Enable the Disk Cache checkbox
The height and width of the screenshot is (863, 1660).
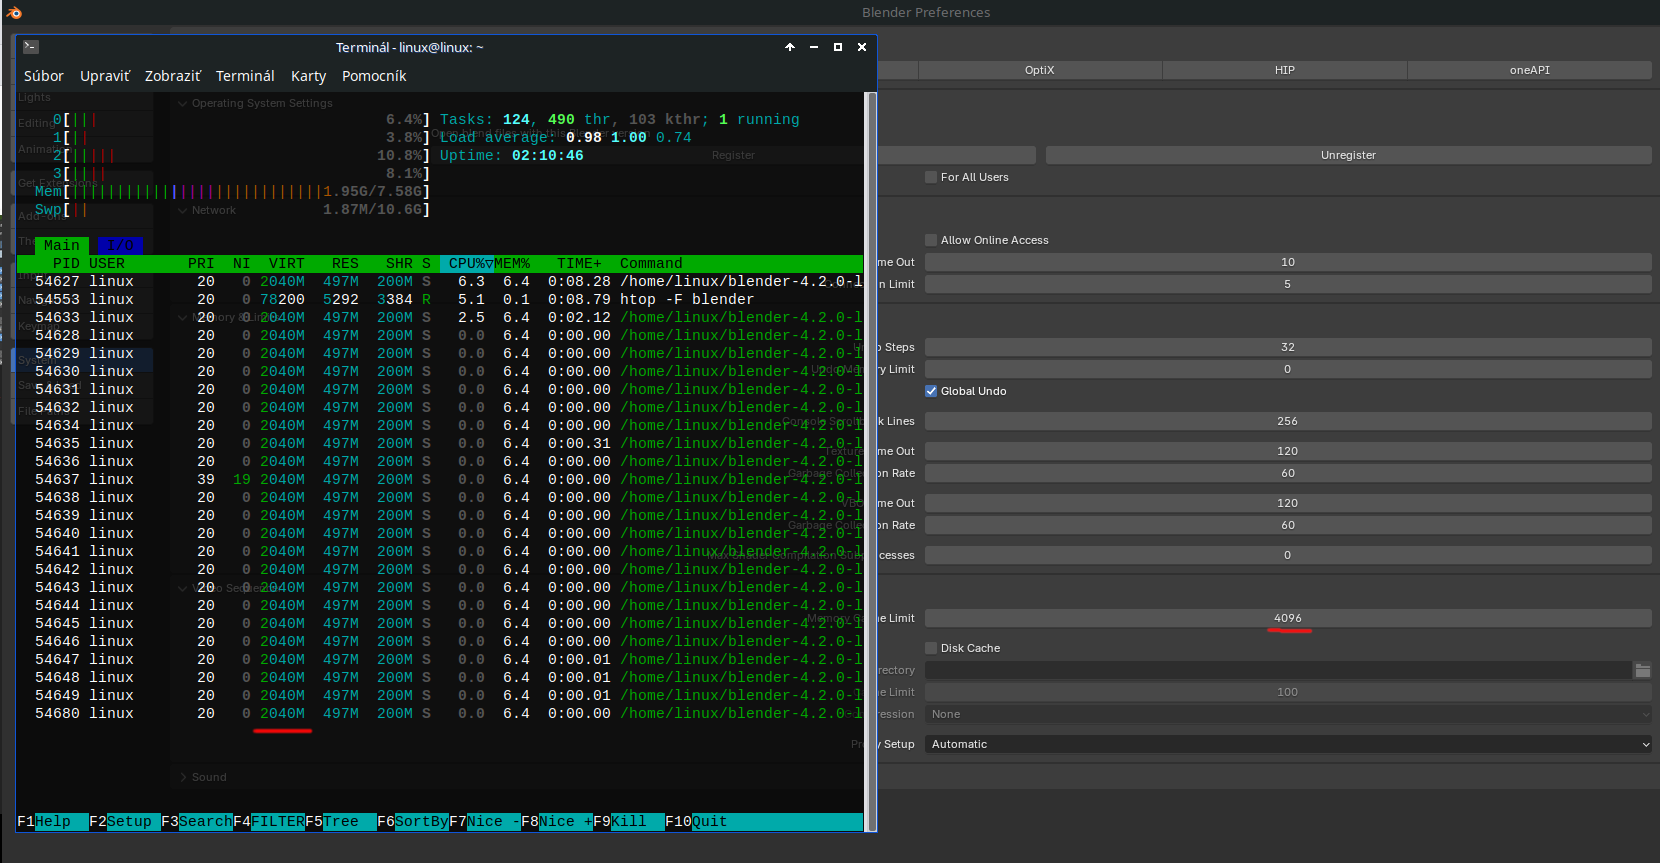point(931,648)
